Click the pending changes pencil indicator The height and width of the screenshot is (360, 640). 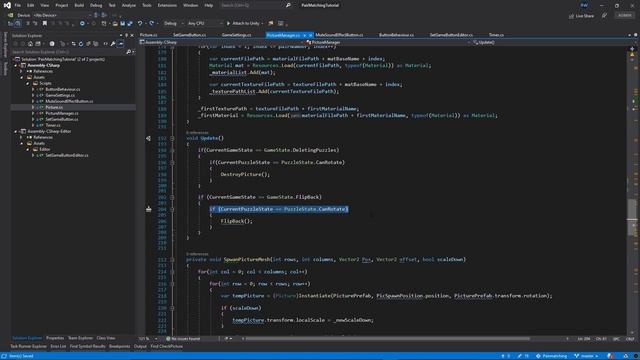point(523,356)
